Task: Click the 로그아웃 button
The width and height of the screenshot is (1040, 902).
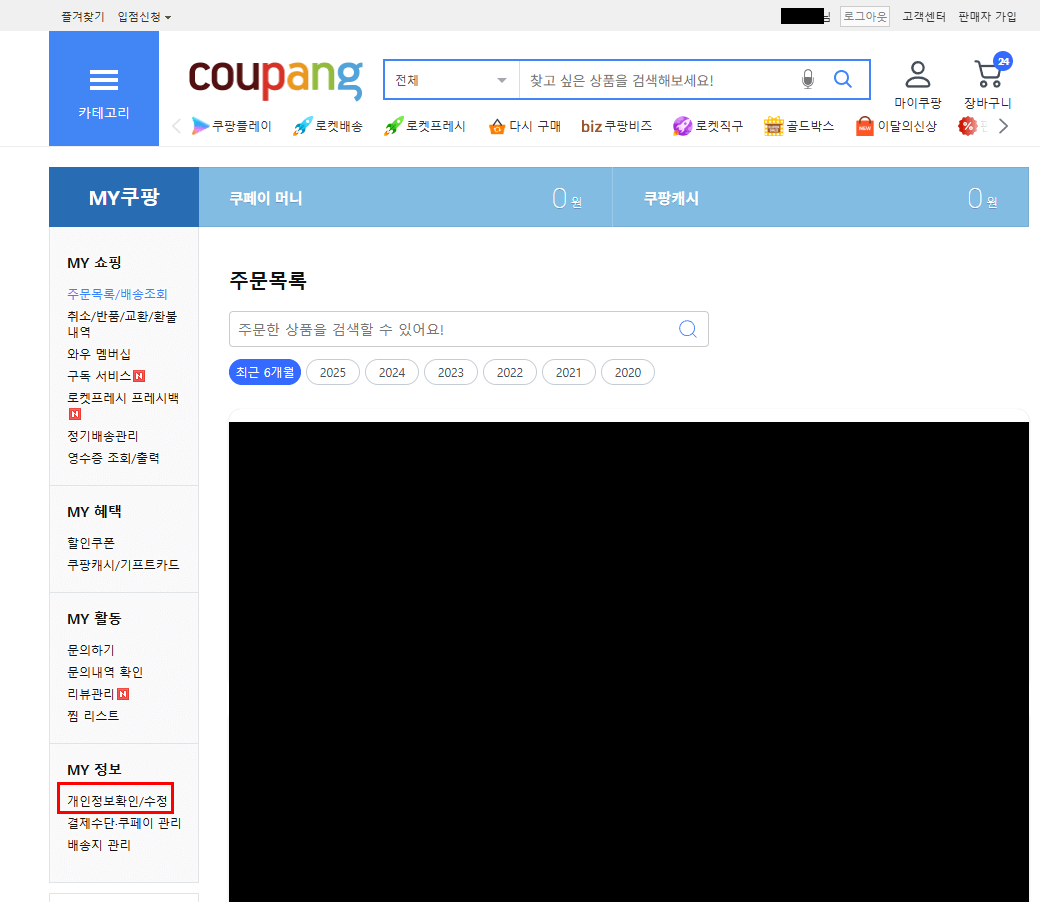Action: (x=864, y=16)
